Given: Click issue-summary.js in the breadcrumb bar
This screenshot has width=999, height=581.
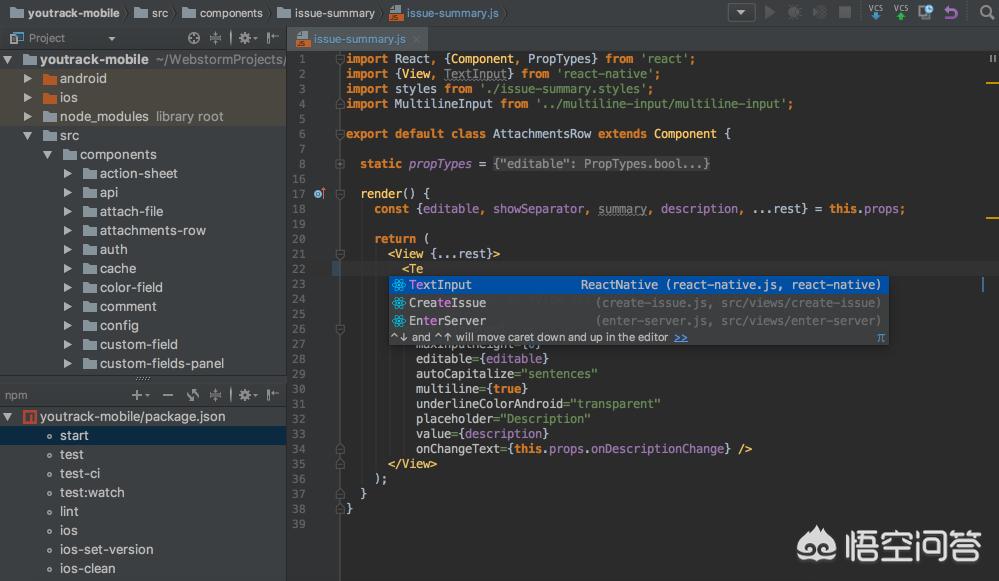Looking at the screenshot, I should pos(444,13).
